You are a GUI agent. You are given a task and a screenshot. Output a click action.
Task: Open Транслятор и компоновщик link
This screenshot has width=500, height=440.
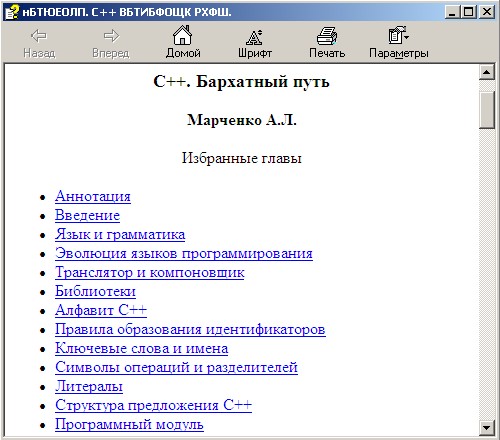pyautogui.click(x=150, y=272)
